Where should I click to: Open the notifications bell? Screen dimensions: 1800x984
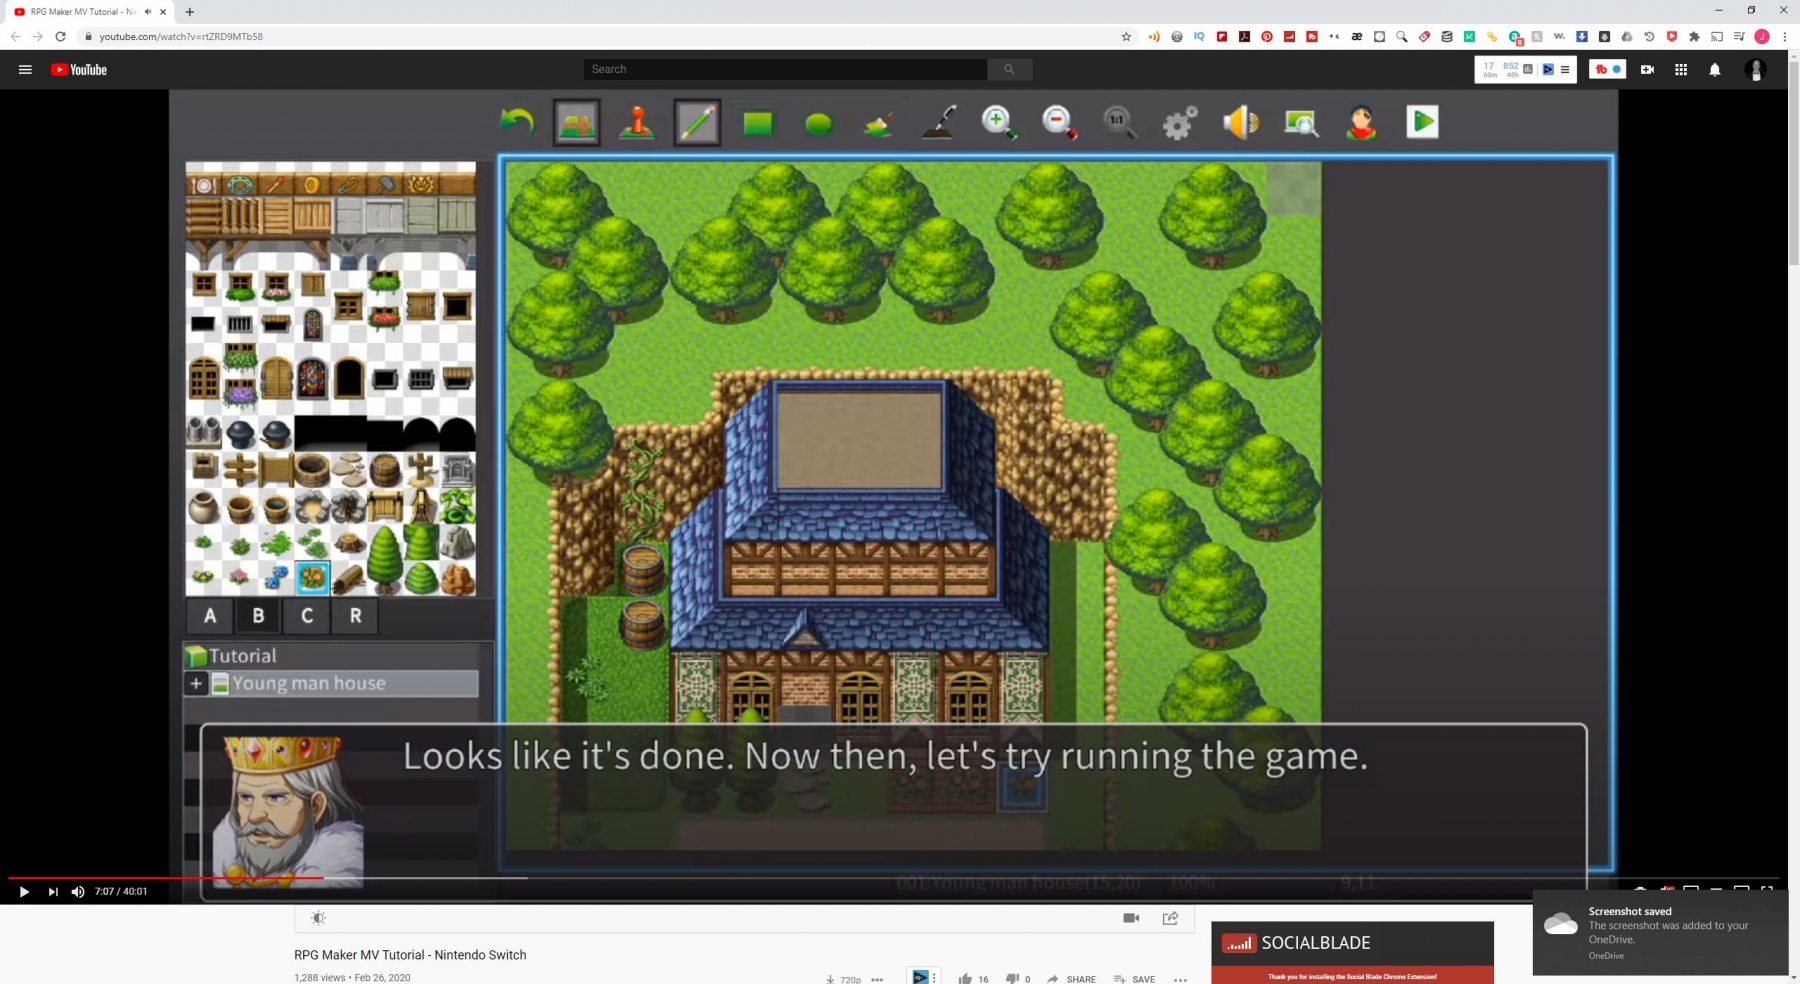click(x=1715, y=70)
